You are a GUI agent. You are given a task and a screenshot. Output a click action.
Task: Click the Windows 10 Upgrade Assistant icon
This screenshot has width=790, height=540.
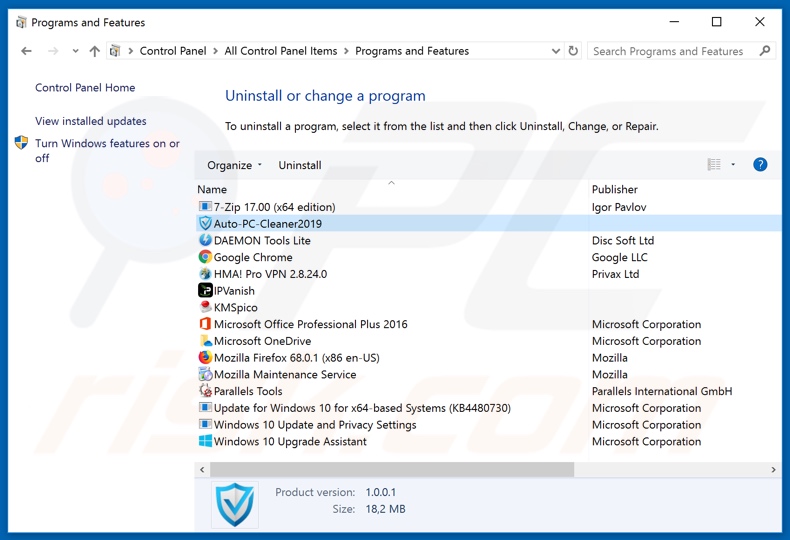point(205,441)
